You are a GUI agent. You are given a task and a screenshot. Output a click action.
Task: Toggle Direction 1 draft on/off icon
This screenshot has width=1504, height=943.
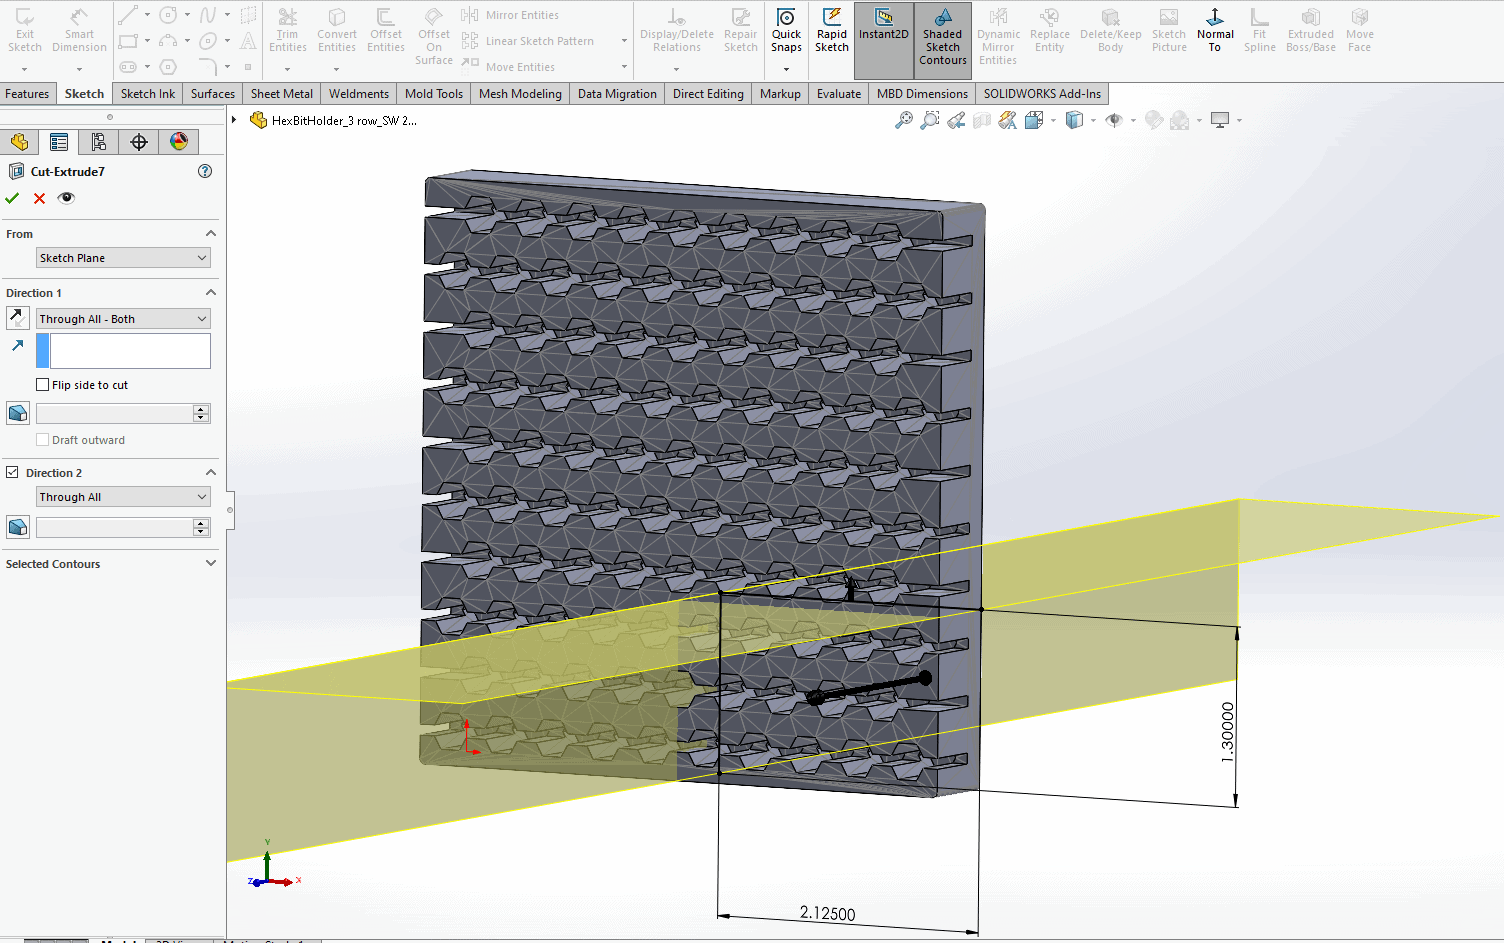pyautogui.click(x=18, y=413)
